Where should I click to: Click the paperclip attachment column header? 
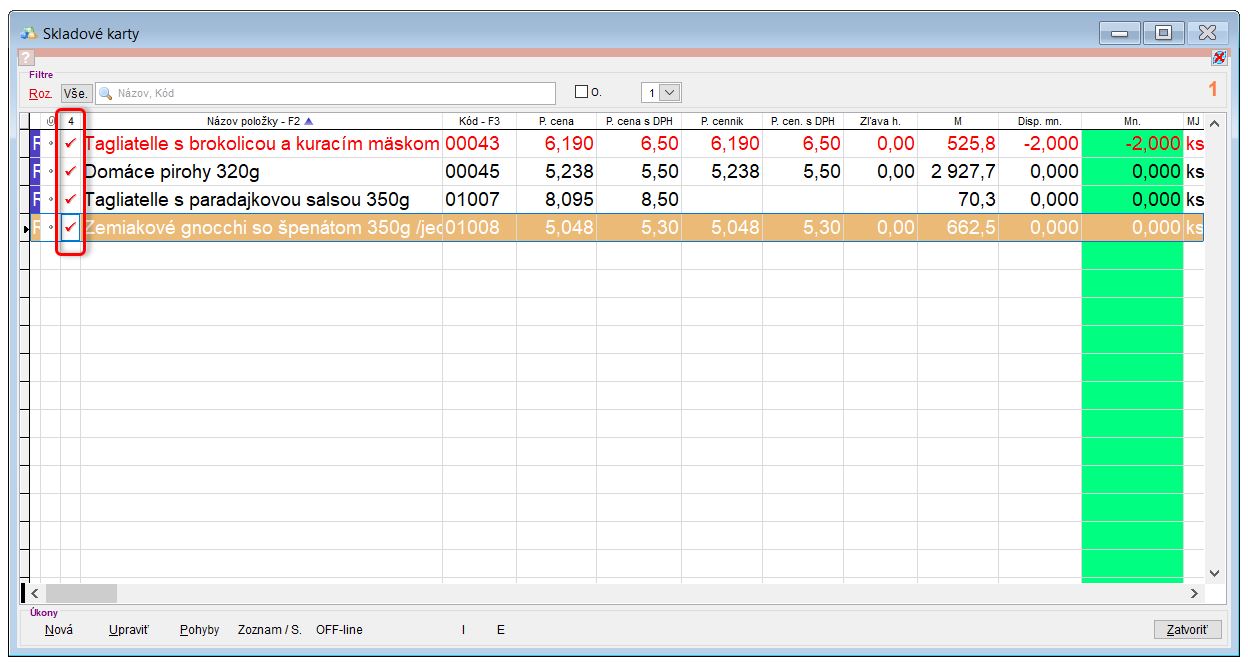coord(51,121)
